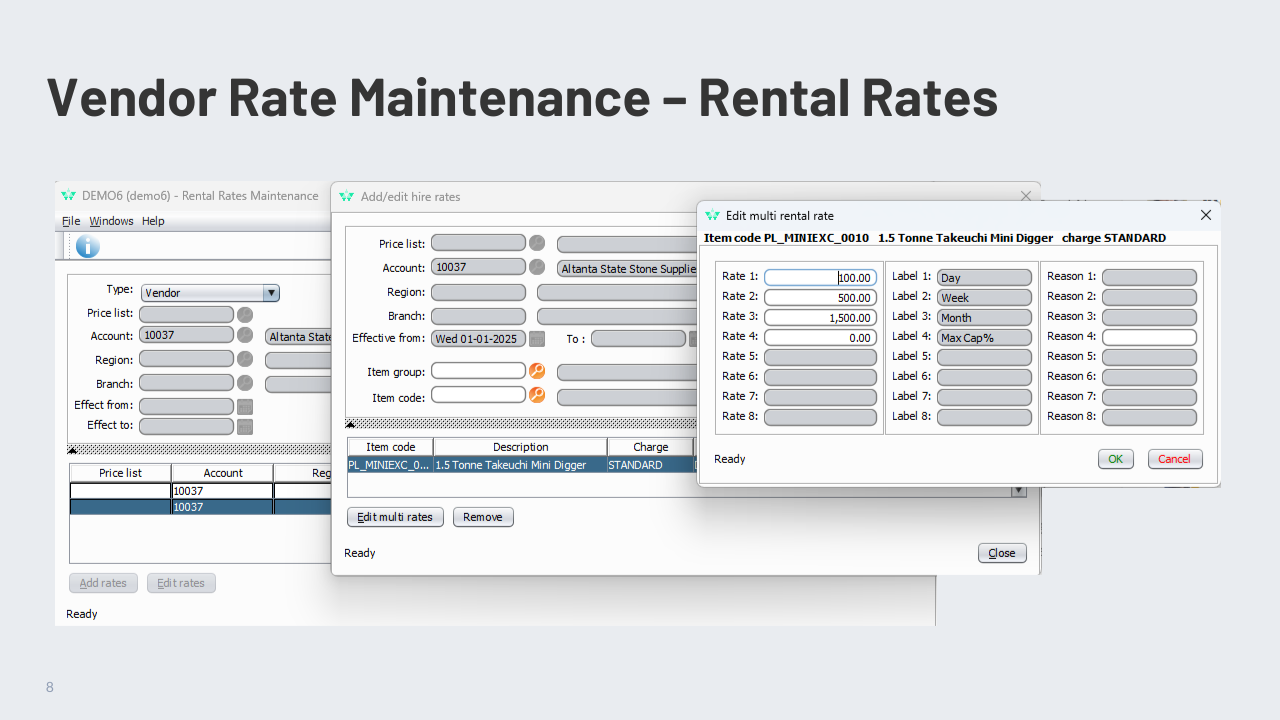Image resolution: width=1280 pixels, height=720 pixels.
Task: Open the Effective from calendar icon
Action: coord(537,339)
